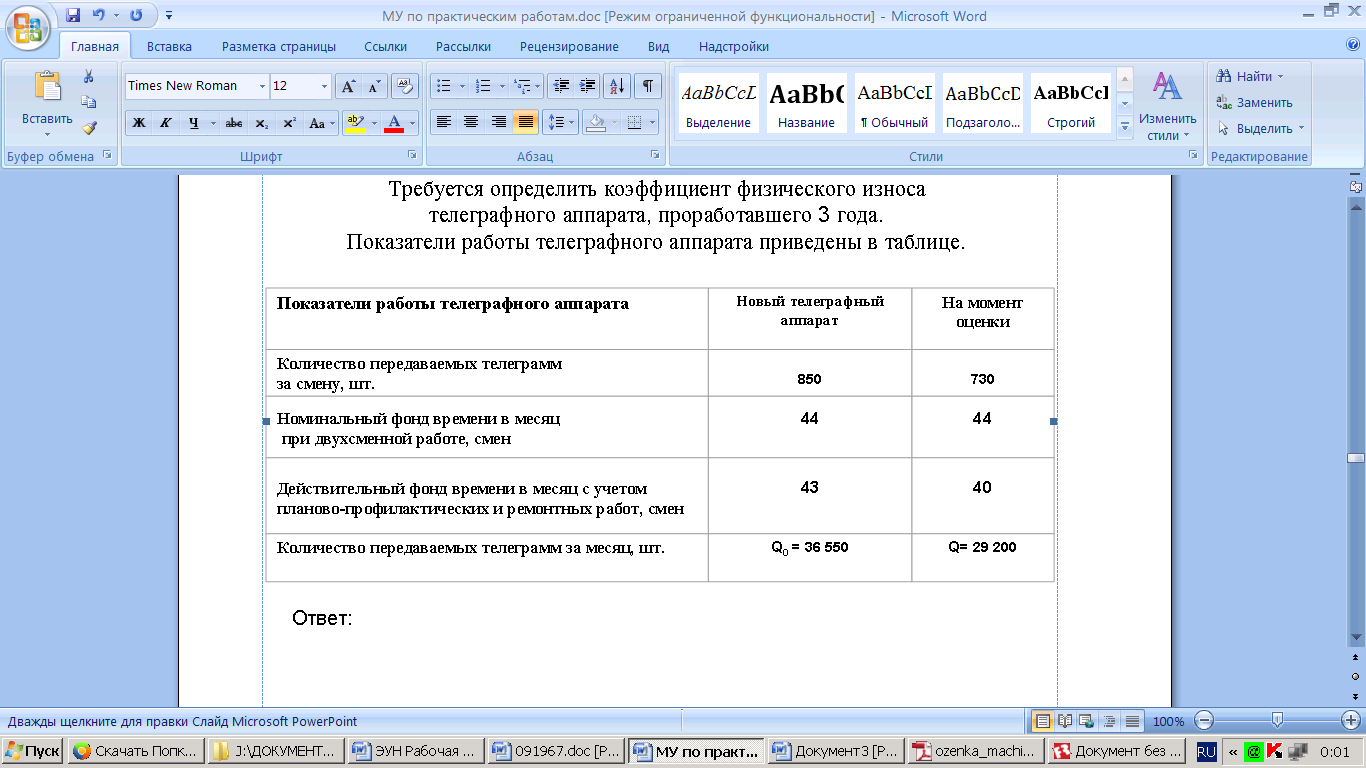Click Заменить in Editing group
Screen dimensions: 1366x768
pos(1254,102)
